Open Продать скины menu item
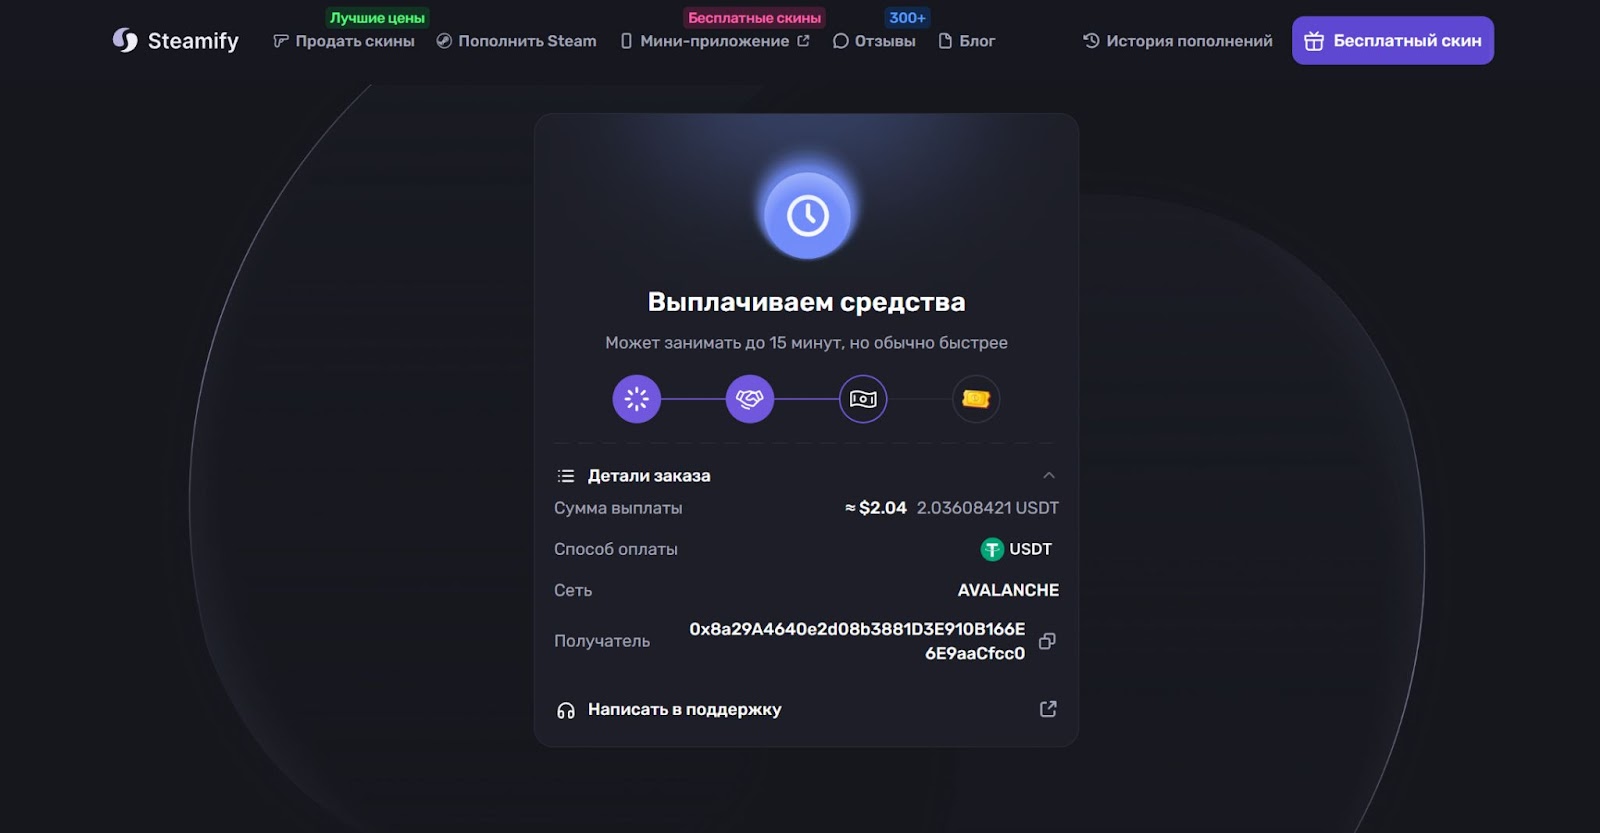The width and height of the screenshot is (1600, 833). point(344,41)
